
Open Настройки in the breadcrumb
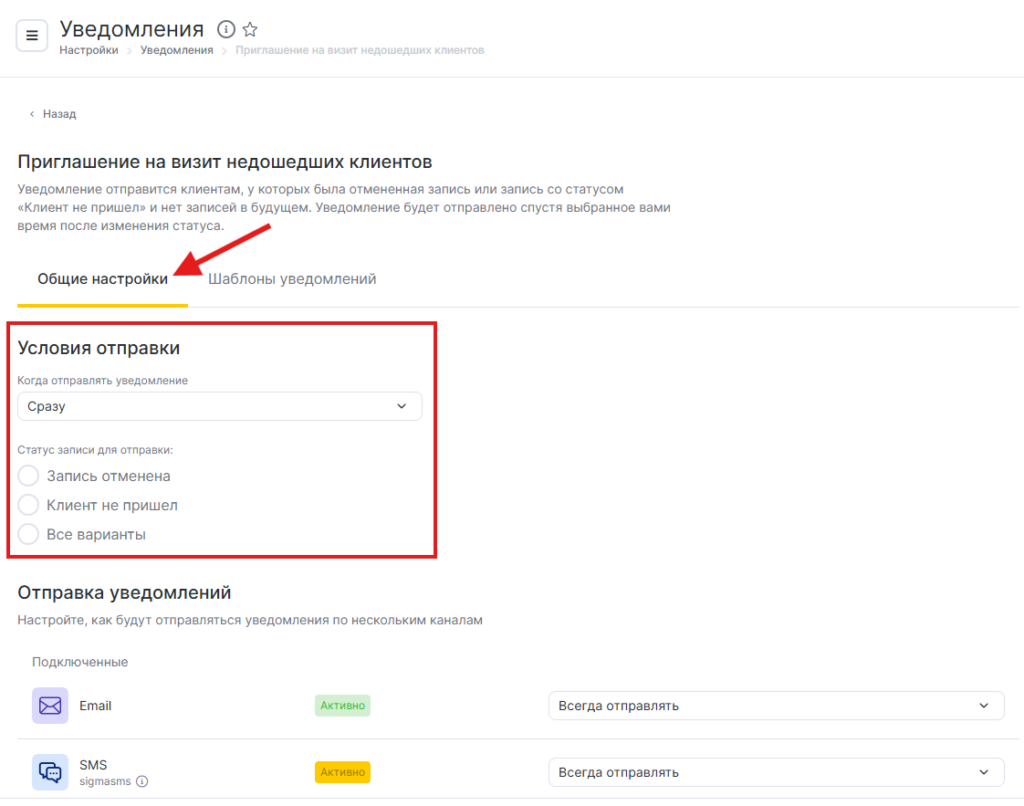pos(89,50)
